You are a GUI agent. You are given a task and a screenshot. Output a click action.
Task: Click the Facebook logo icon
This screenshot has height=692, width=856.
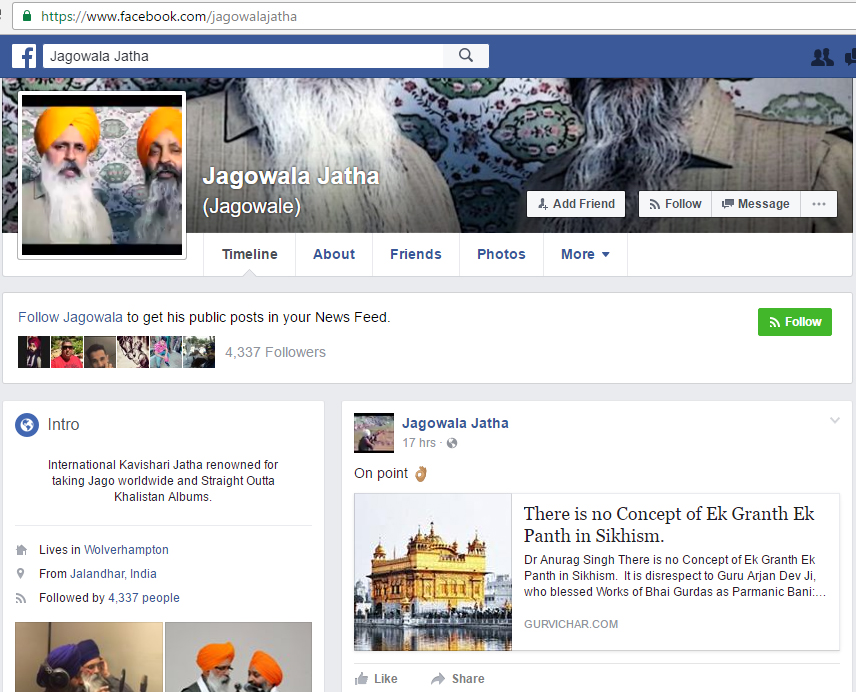(x=24, y=56)
